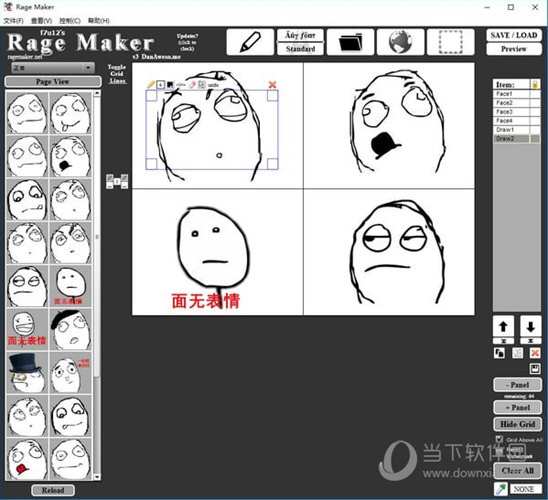This screenshot has width=548, height=500.
Task: Select the eyedropper color picker icon
Action: [501, 489]
